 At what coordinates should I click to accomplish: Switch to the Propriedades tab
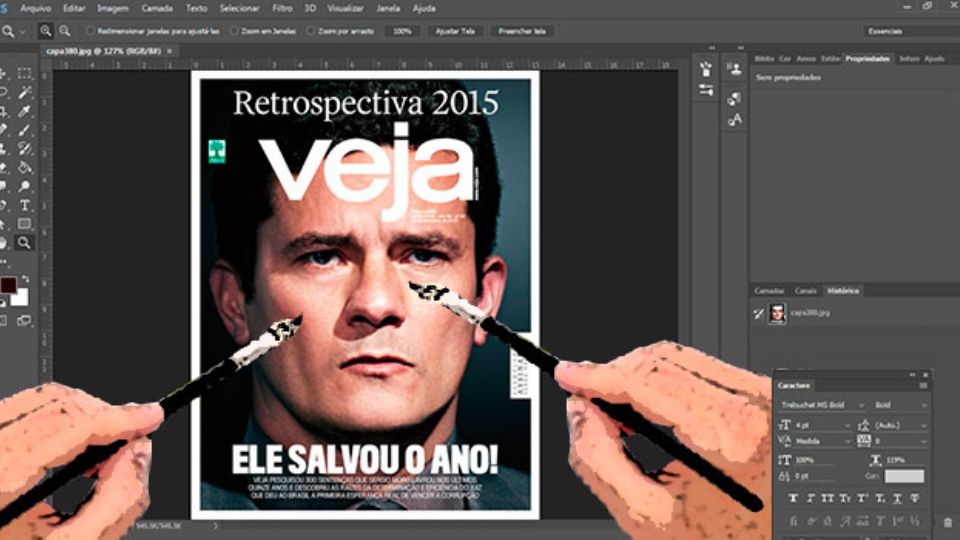click(x=867, y=59)
